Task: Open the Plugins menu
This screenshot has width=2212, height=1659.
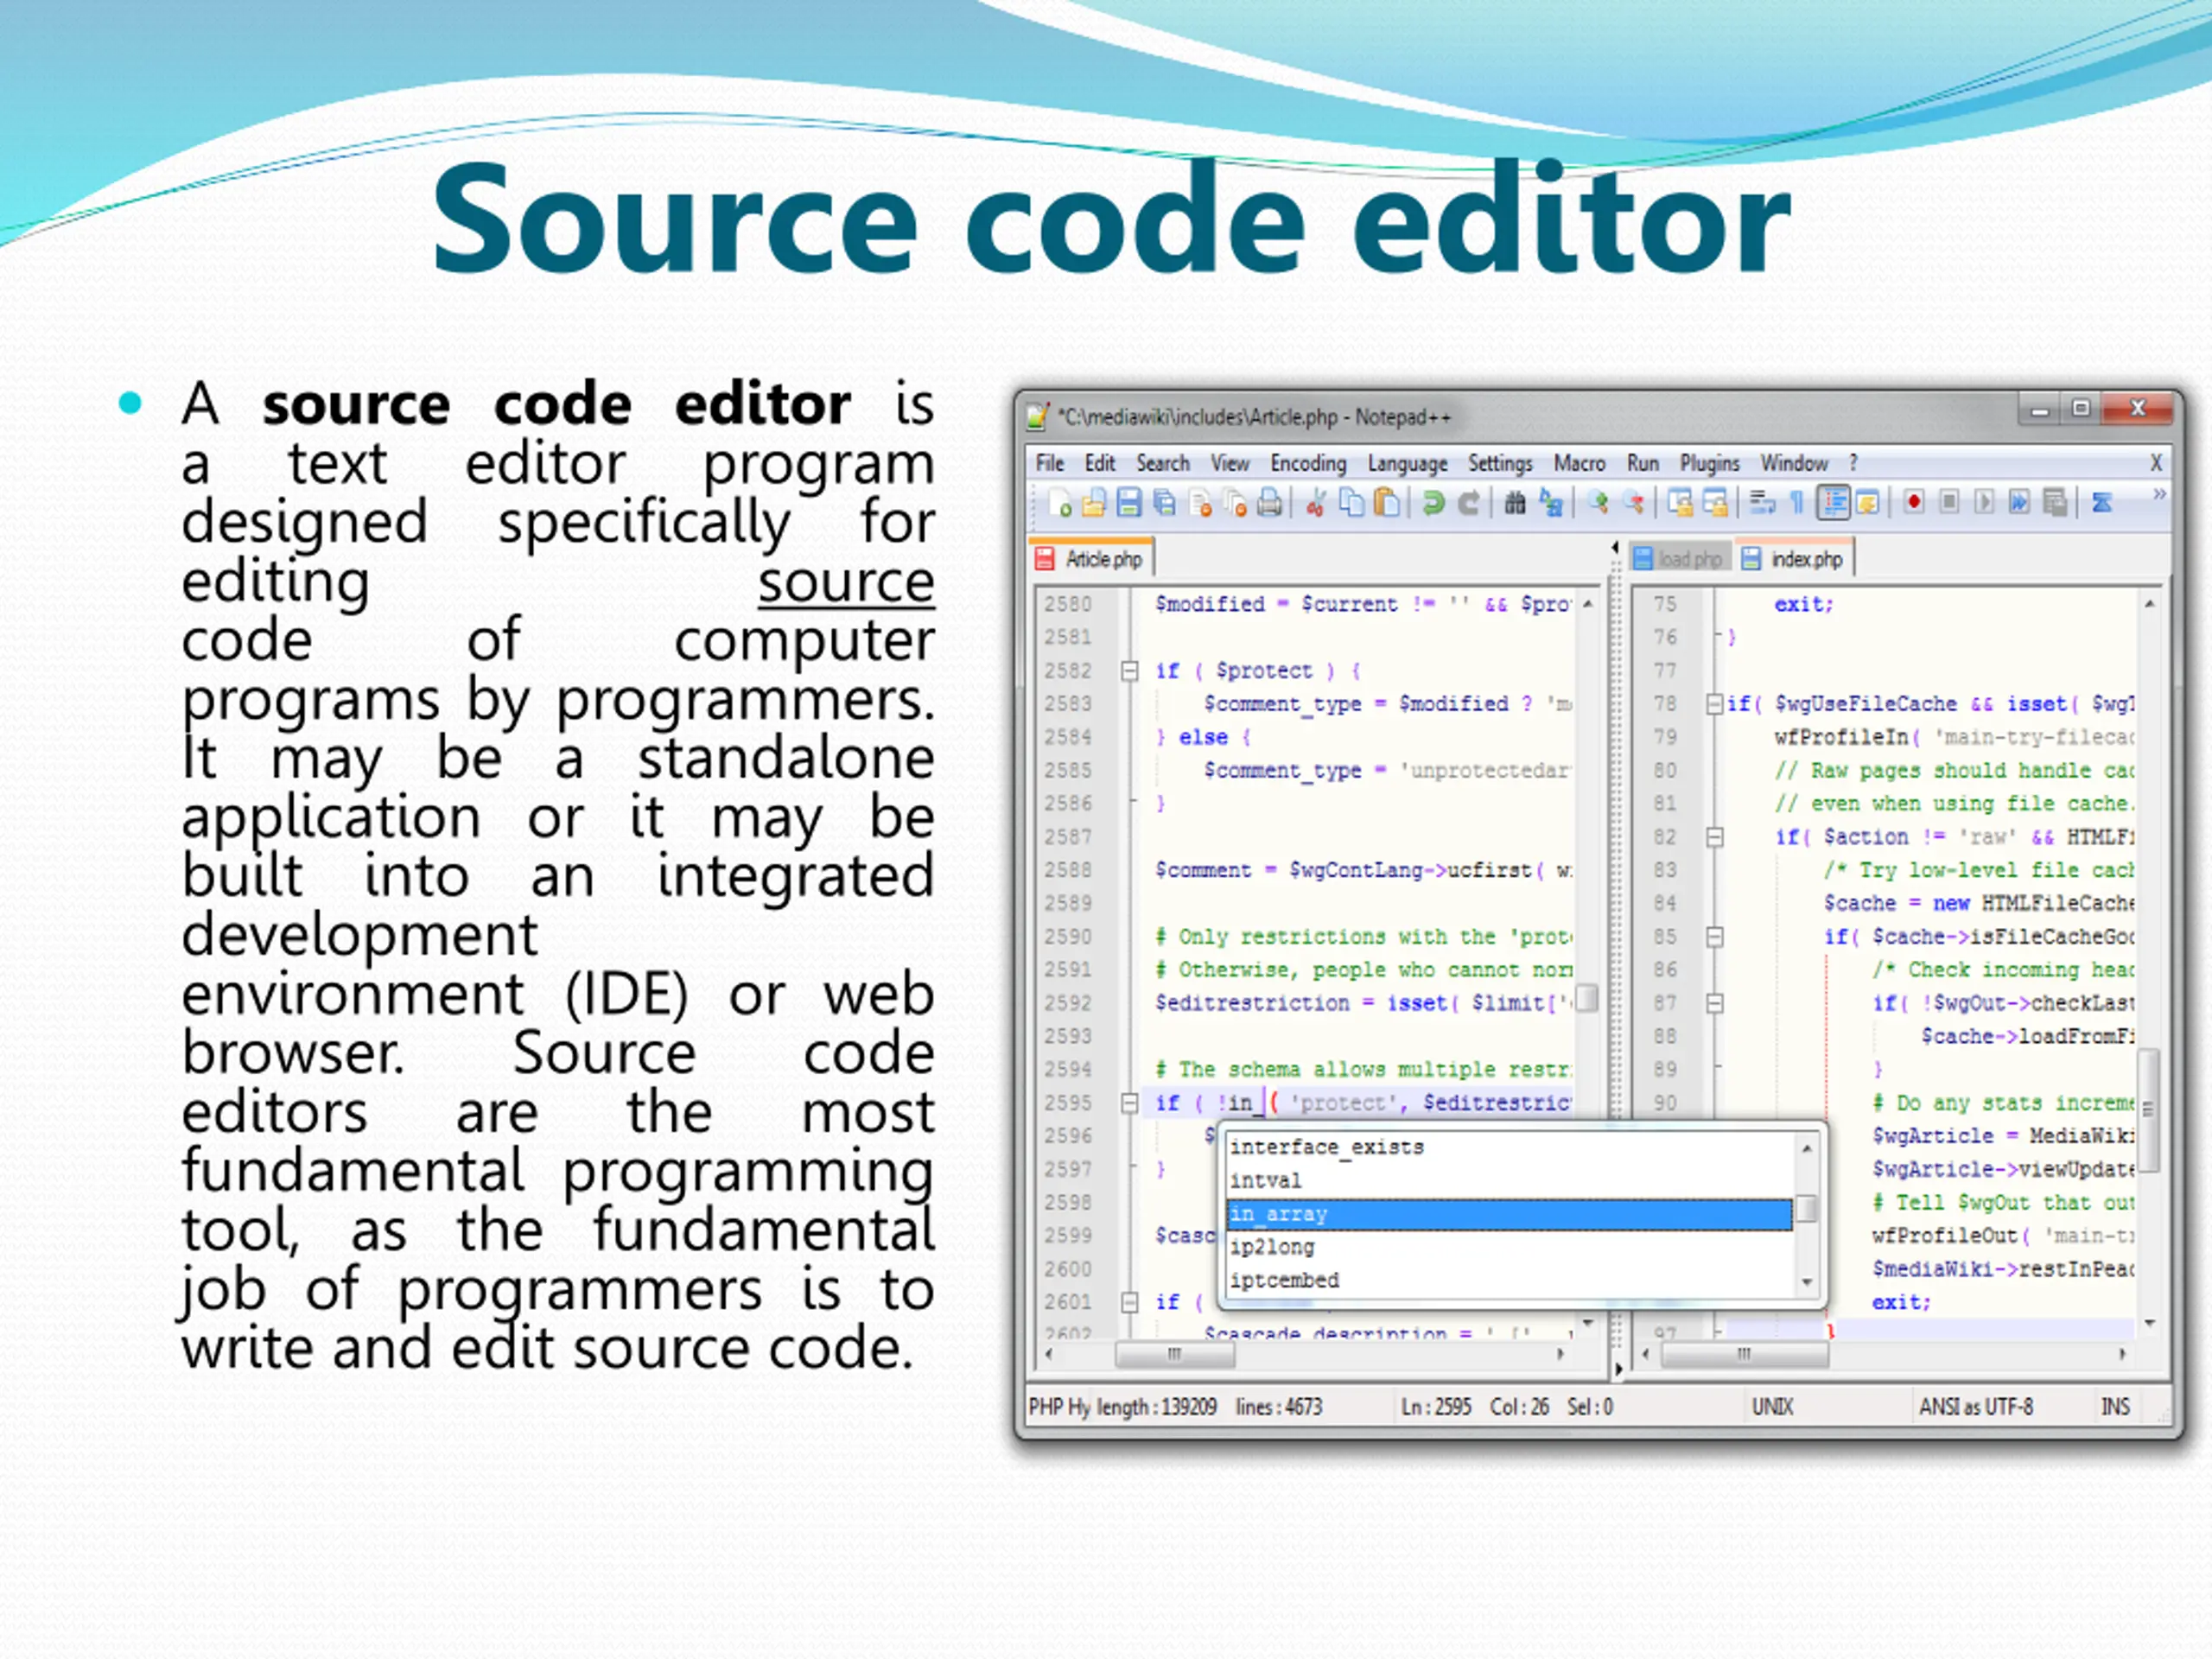Action: tap(1709, 464)
